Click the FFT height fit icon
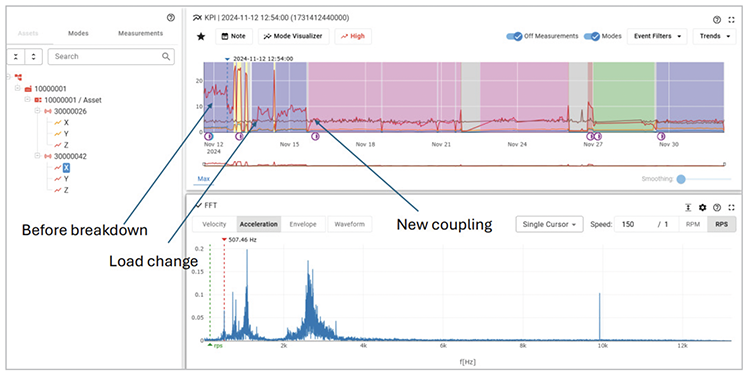The height and width of the screenshot is (375, 750). [x=688, y=208]
